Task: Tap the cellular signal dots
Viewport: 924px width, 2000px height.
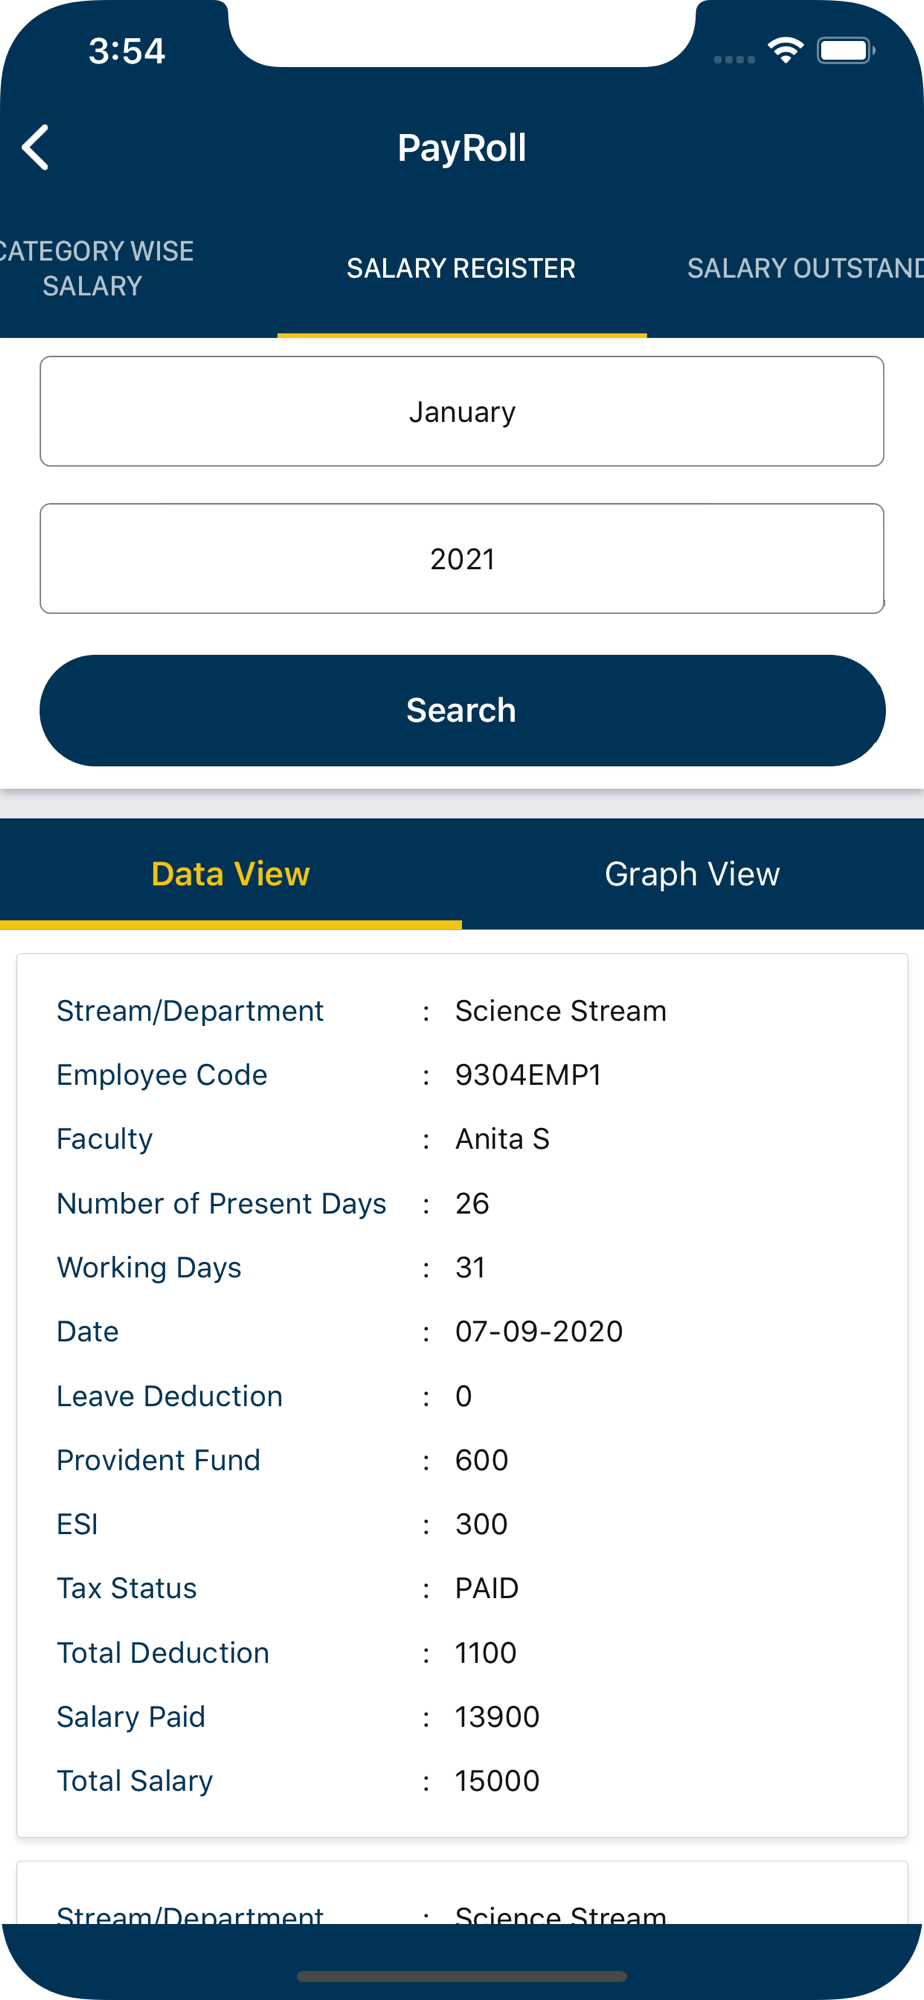Action: pyautogui.click(x=734, y=59)
